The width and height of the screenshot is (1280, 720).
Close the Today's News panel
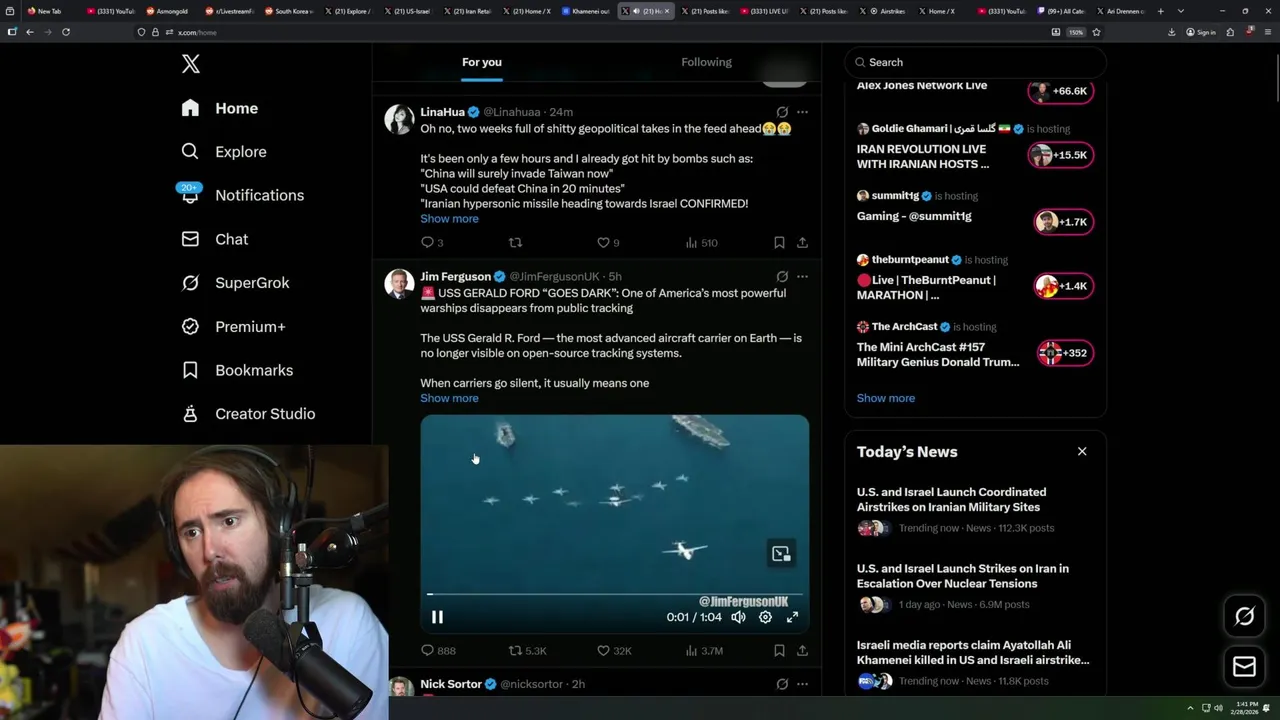(1082, 452)
